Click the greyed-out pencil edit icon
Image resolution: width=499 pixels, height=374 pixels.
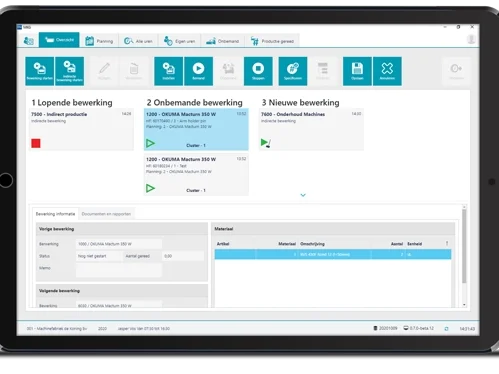pyautogui.click(x=104, y=71)
